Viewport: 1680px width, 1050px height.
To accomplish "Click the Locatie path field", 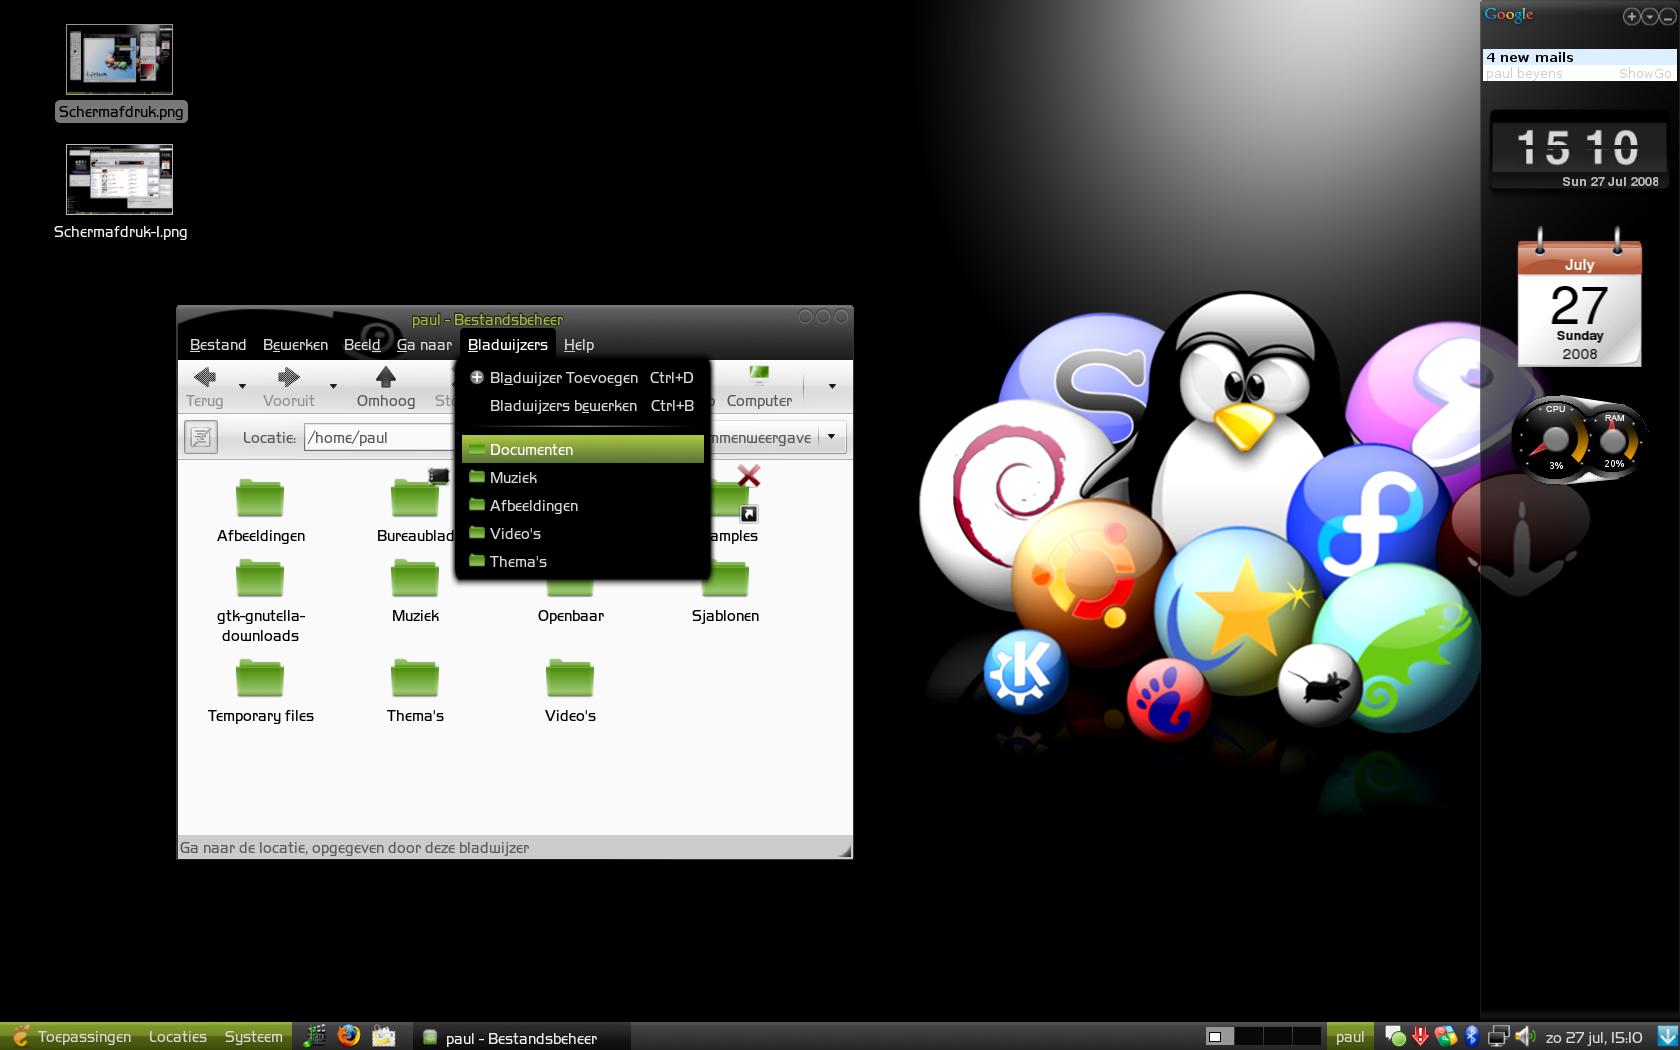I will pos(380,437).
